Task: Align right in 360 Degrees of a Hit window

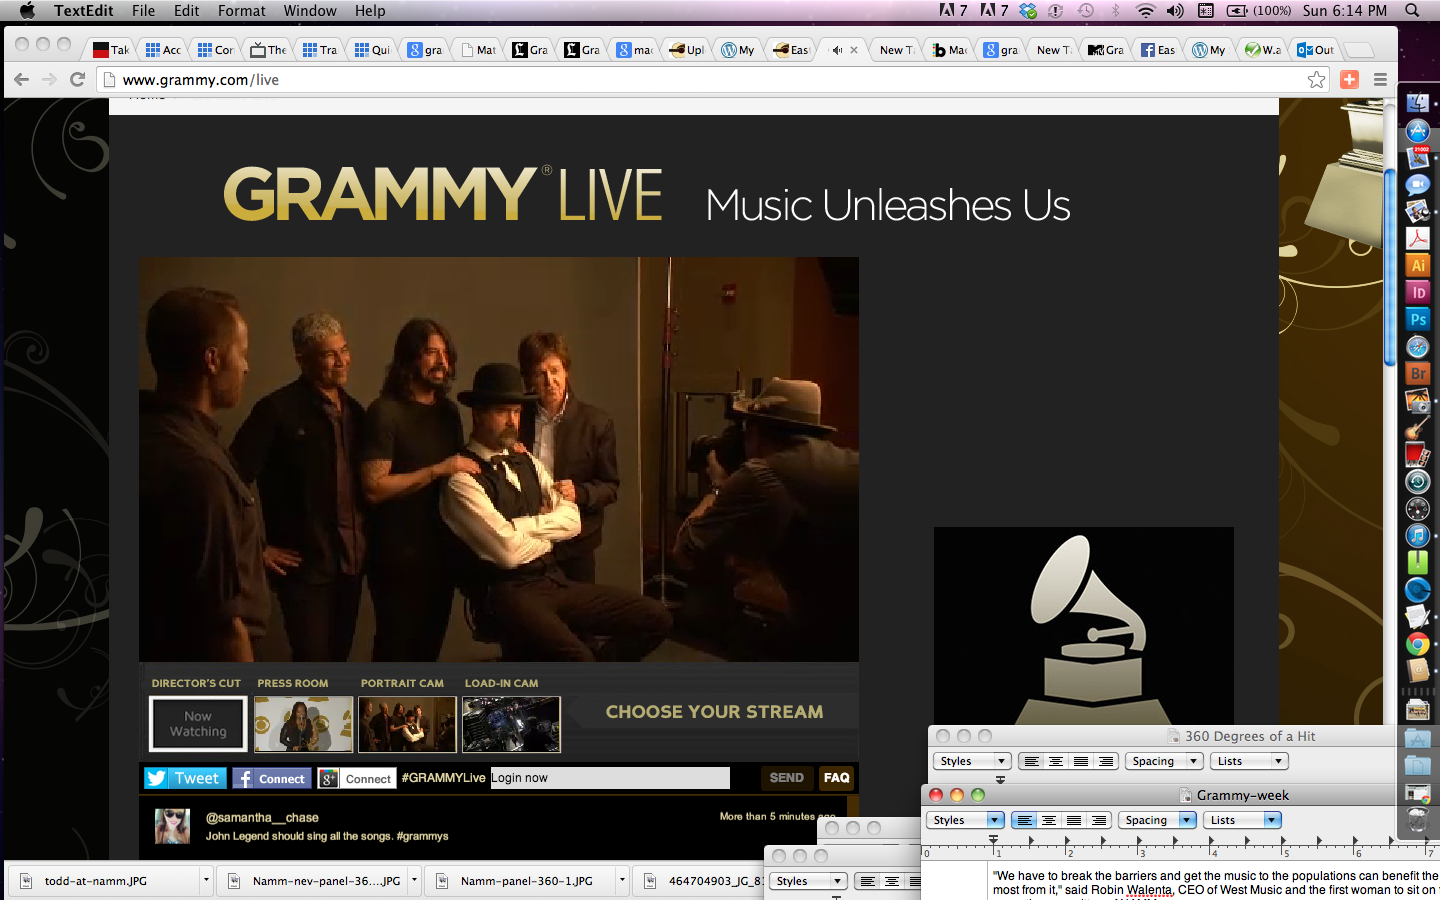Action: point(1105,761)
